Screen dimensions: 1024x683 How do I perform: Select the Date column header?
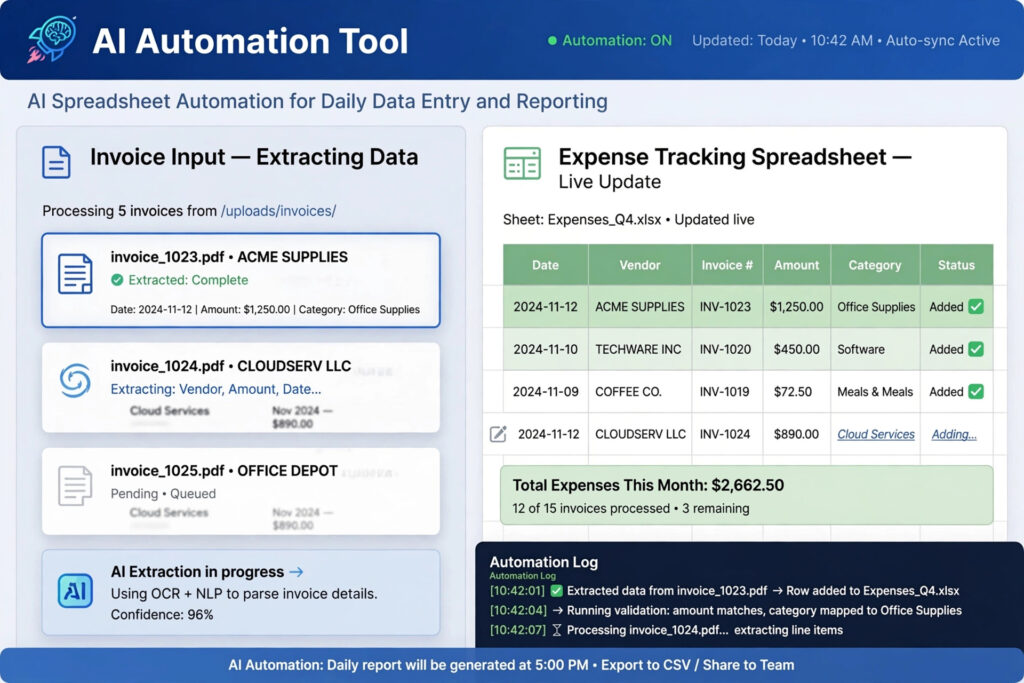point(545,265)
